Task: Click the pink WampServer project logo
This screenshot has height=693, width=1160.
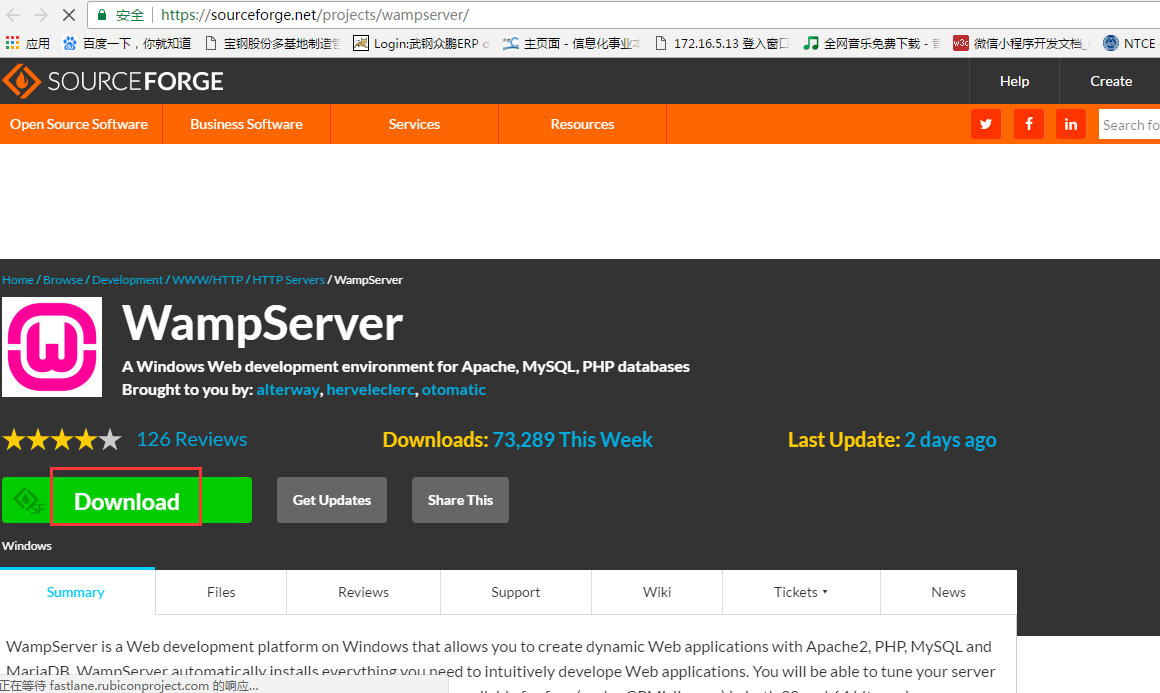Action: 52,347
